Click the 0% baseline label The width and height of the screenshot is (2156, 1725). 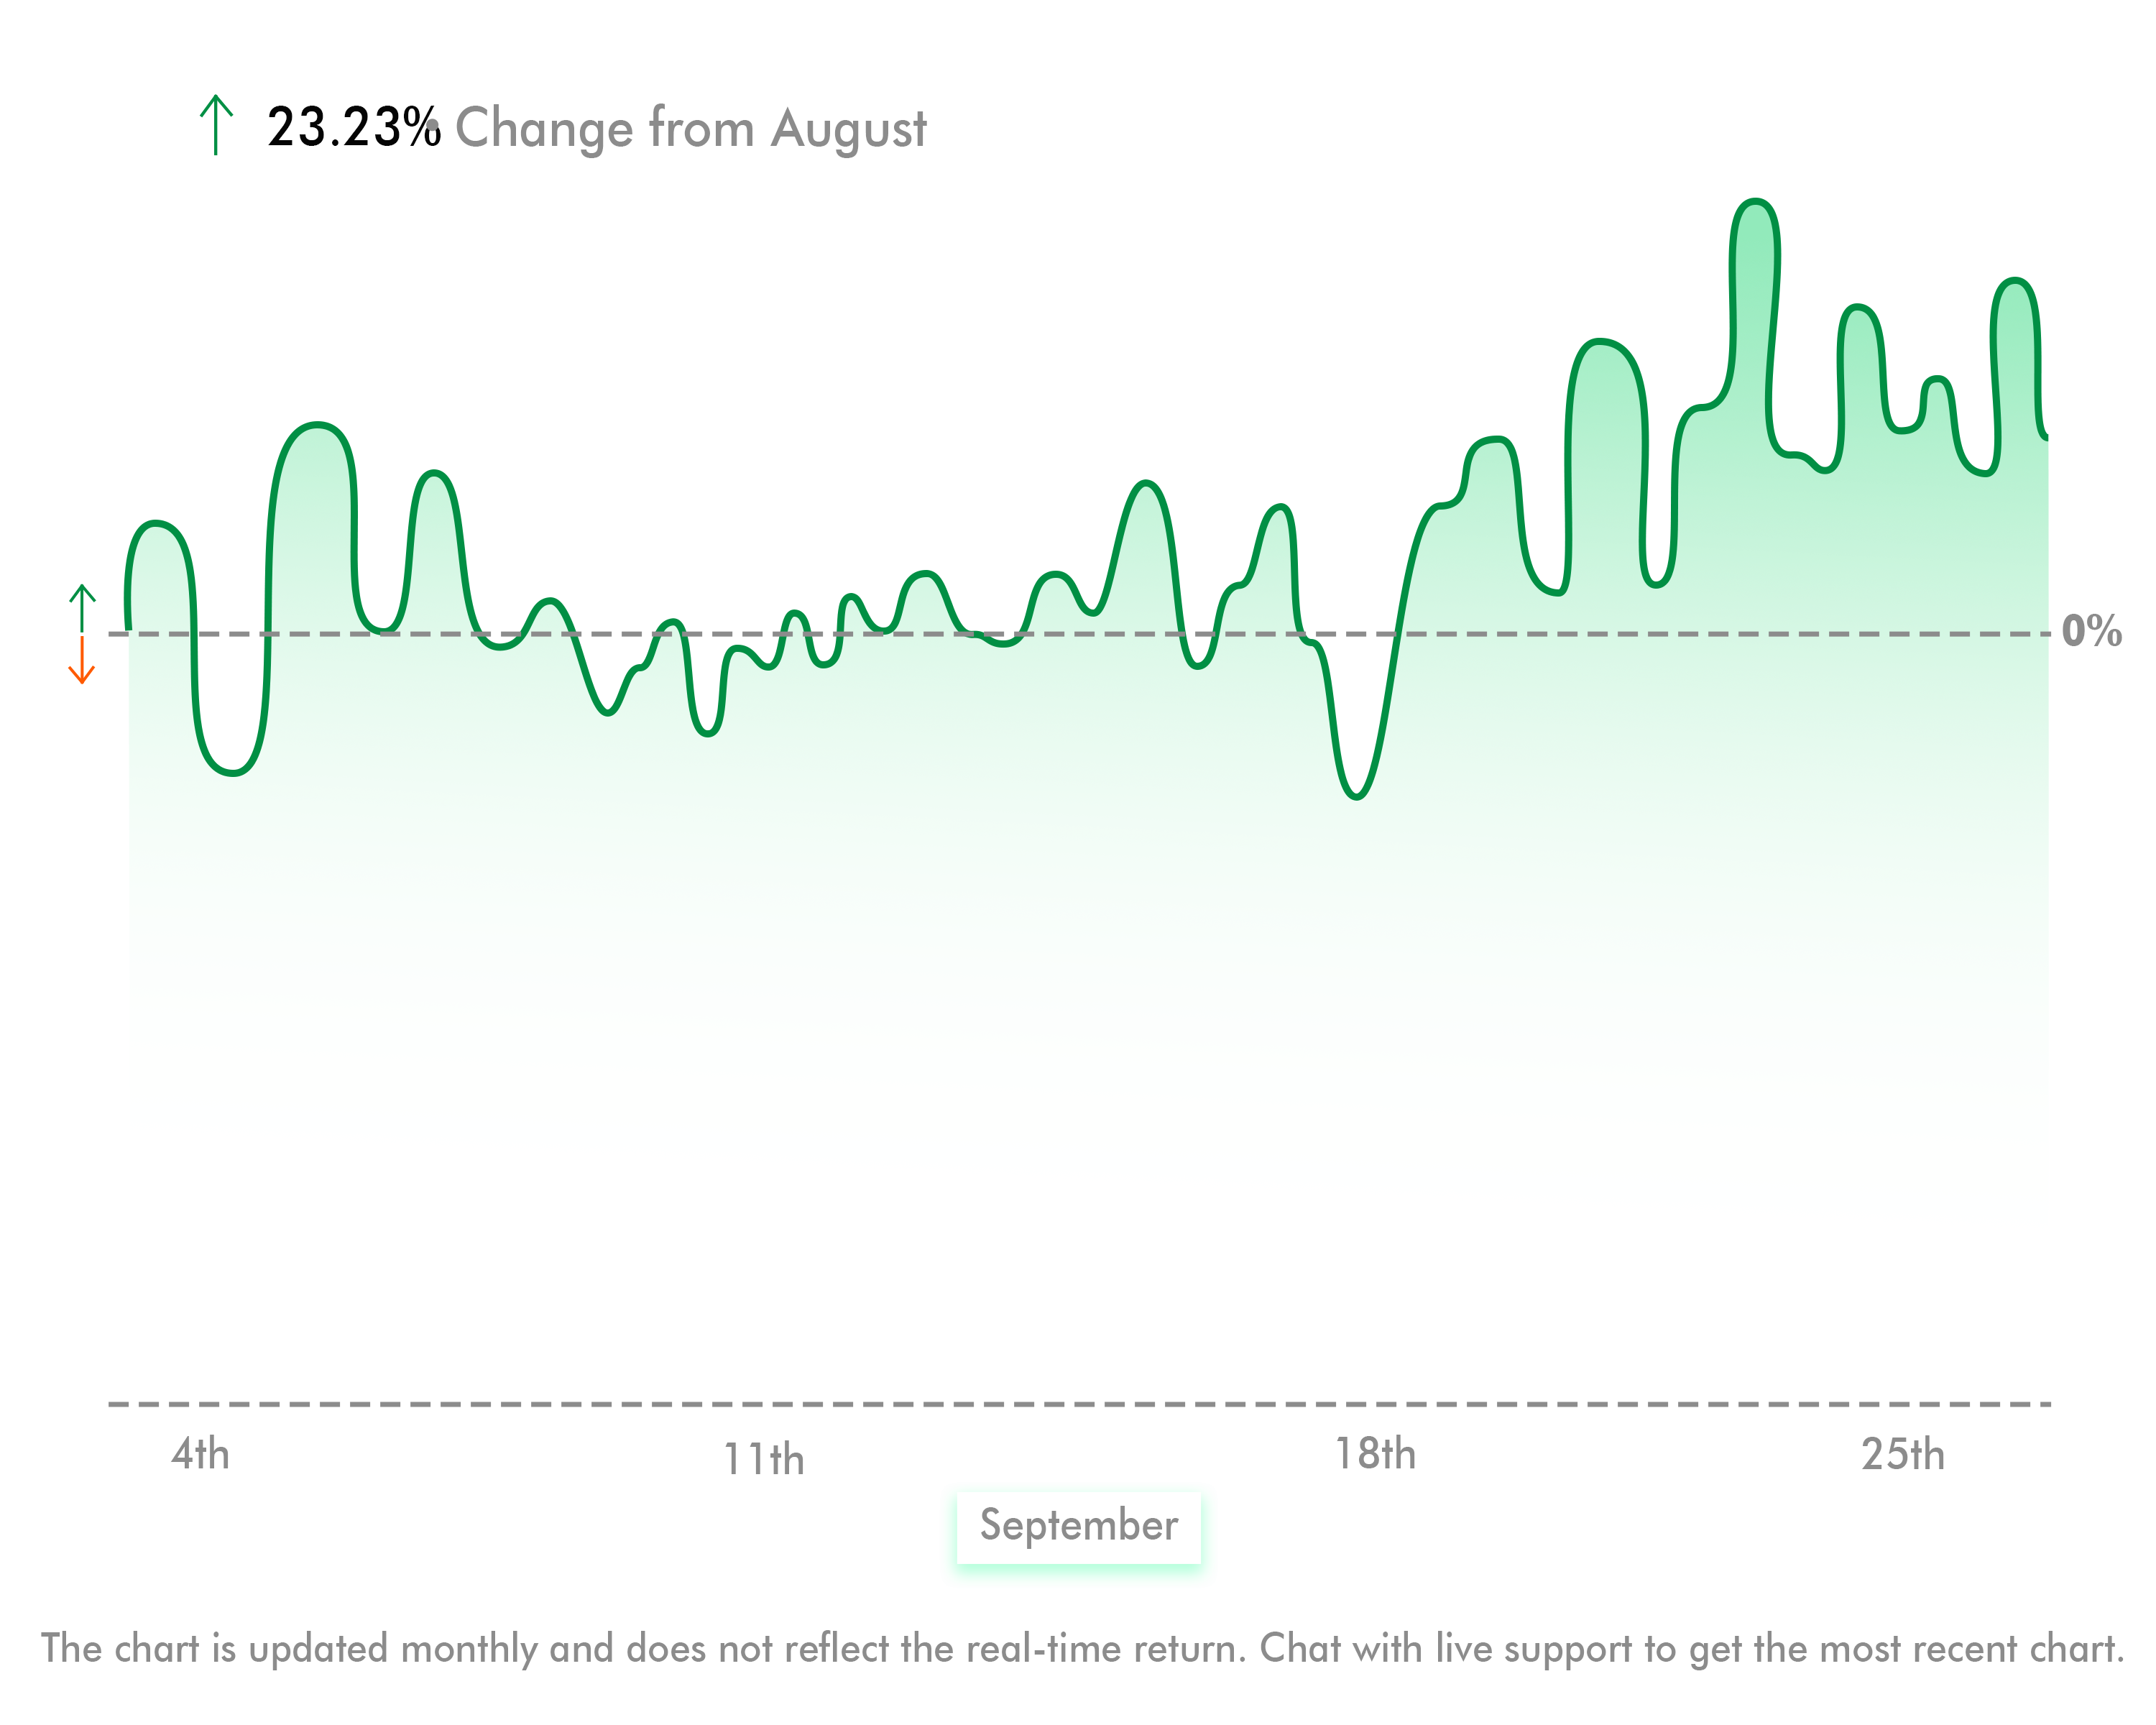coord(2092,631)
